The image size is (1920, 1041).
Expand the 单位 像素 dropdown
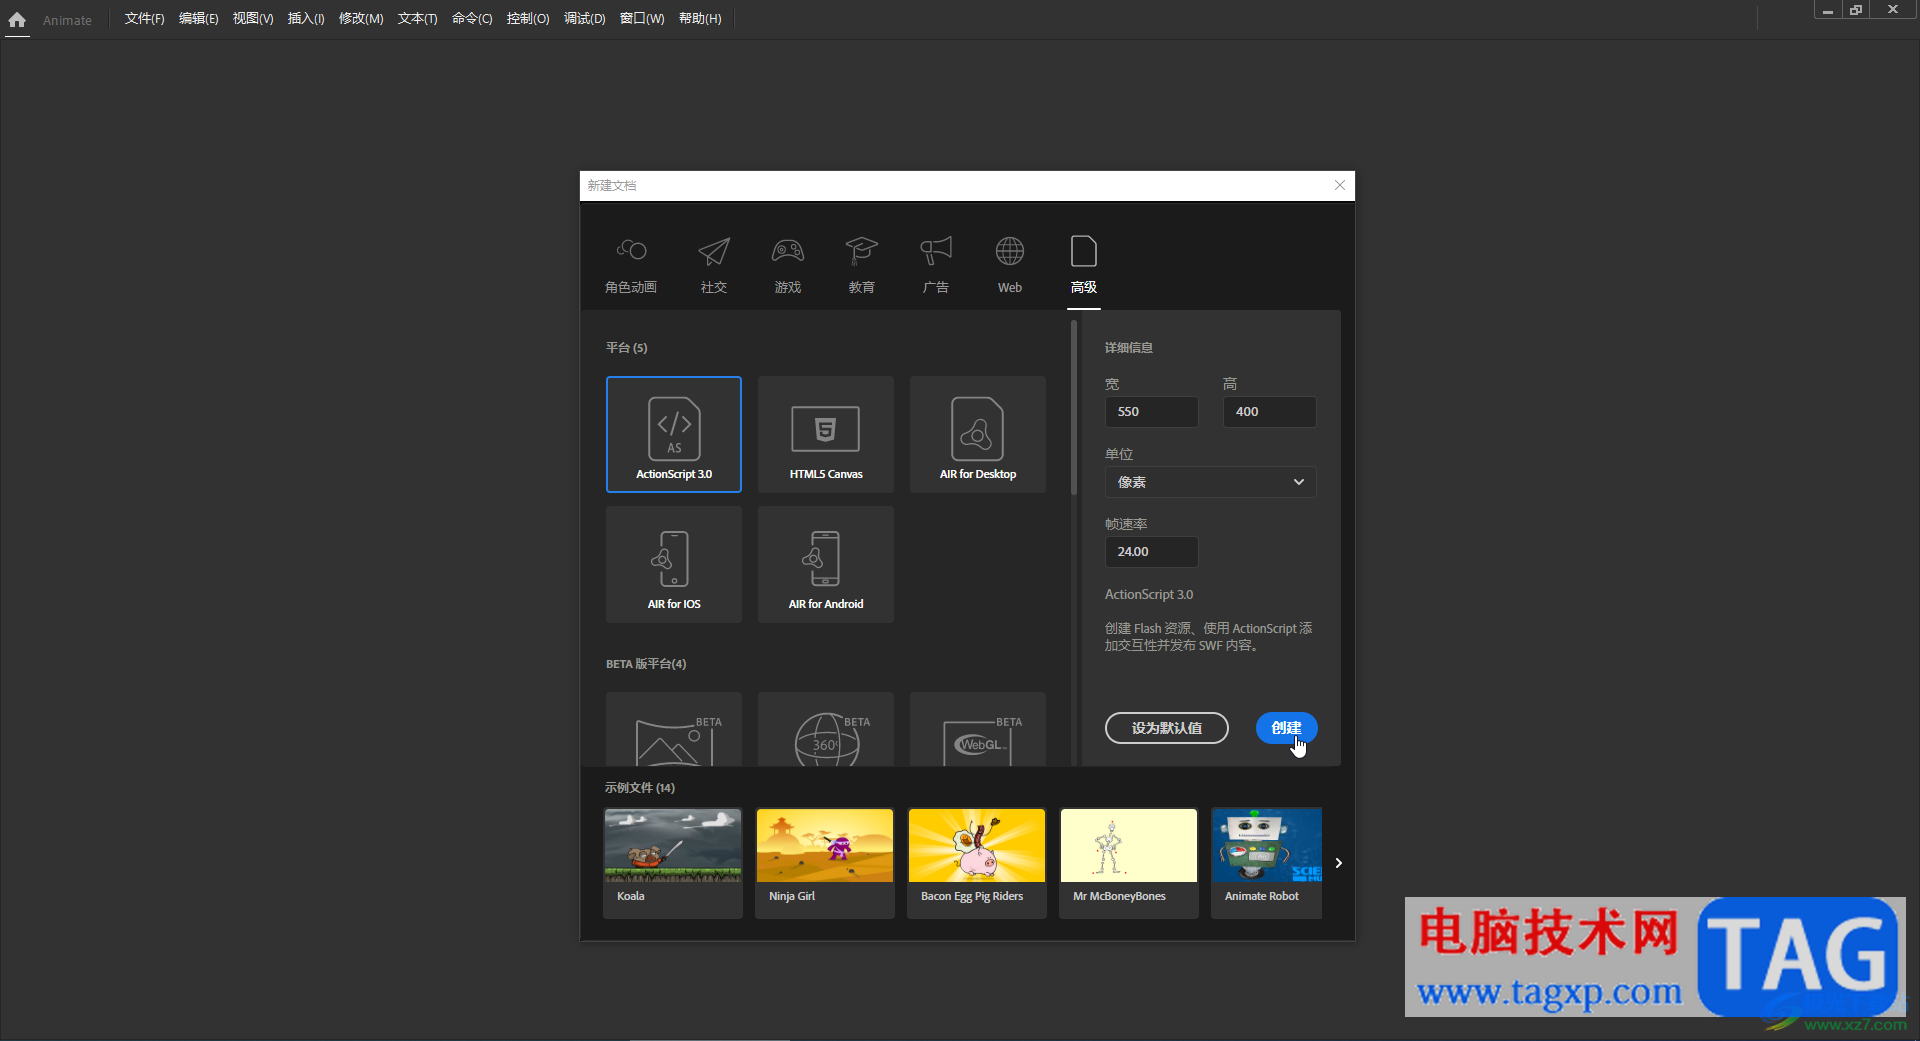coord(1210,482)
